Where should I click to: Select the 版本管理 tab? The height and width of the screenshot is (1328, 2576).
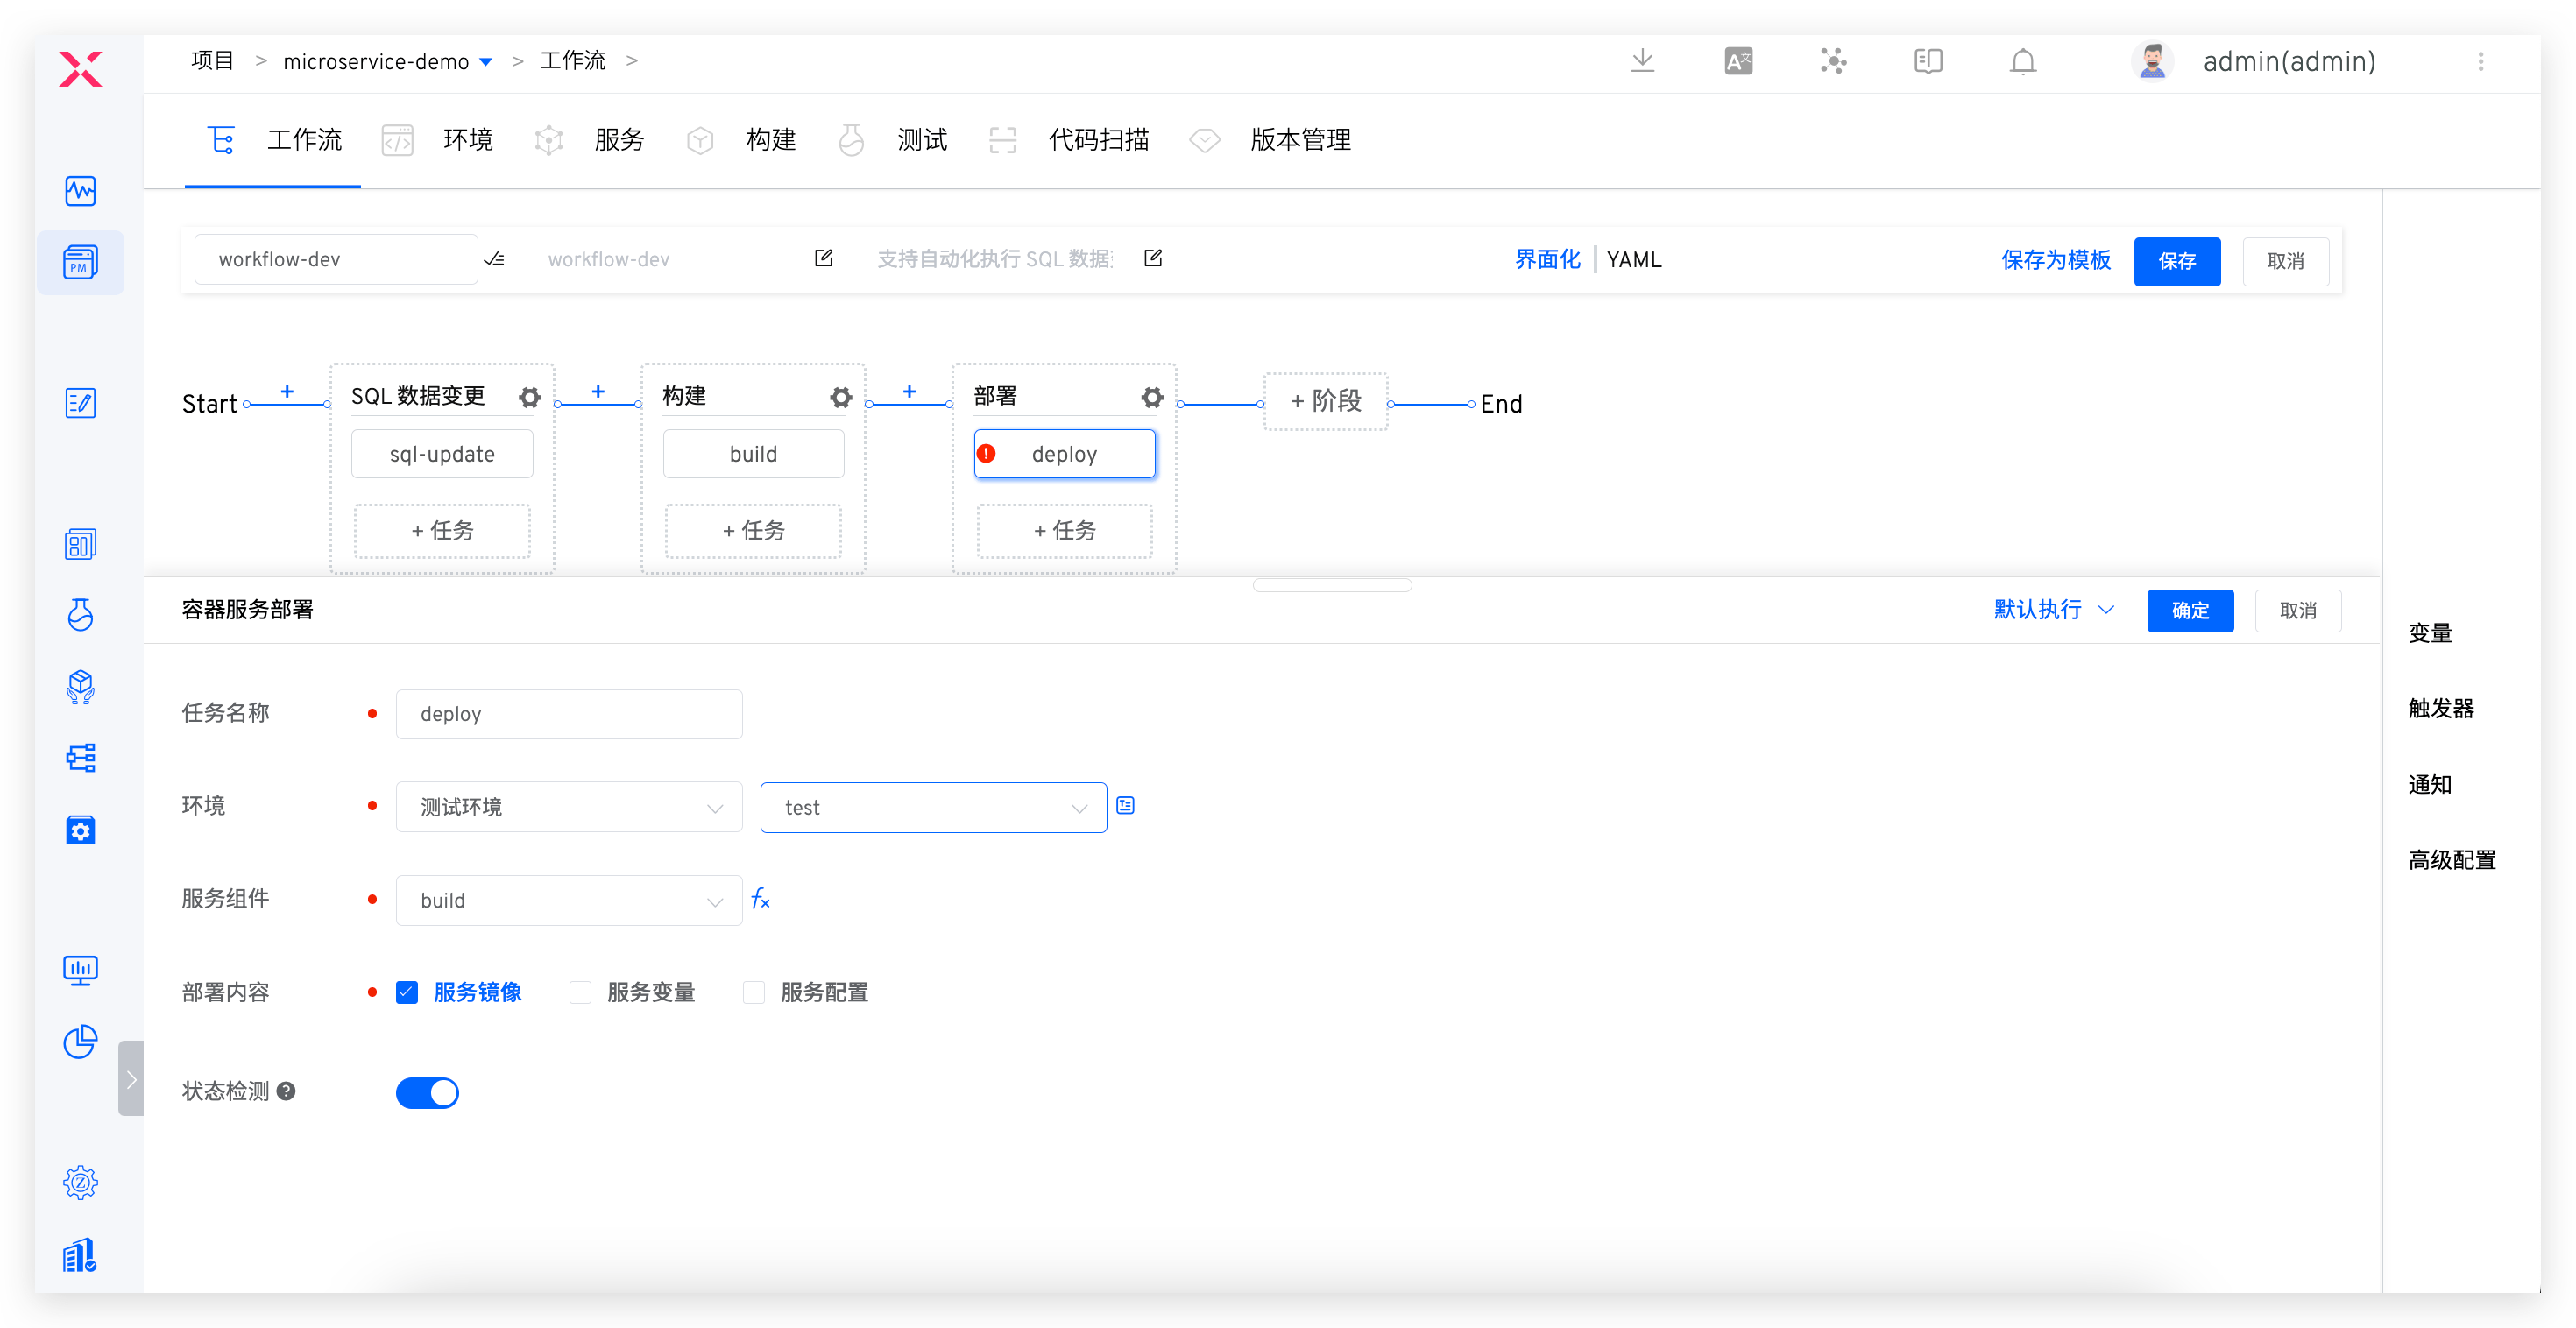pos(1270,139)
